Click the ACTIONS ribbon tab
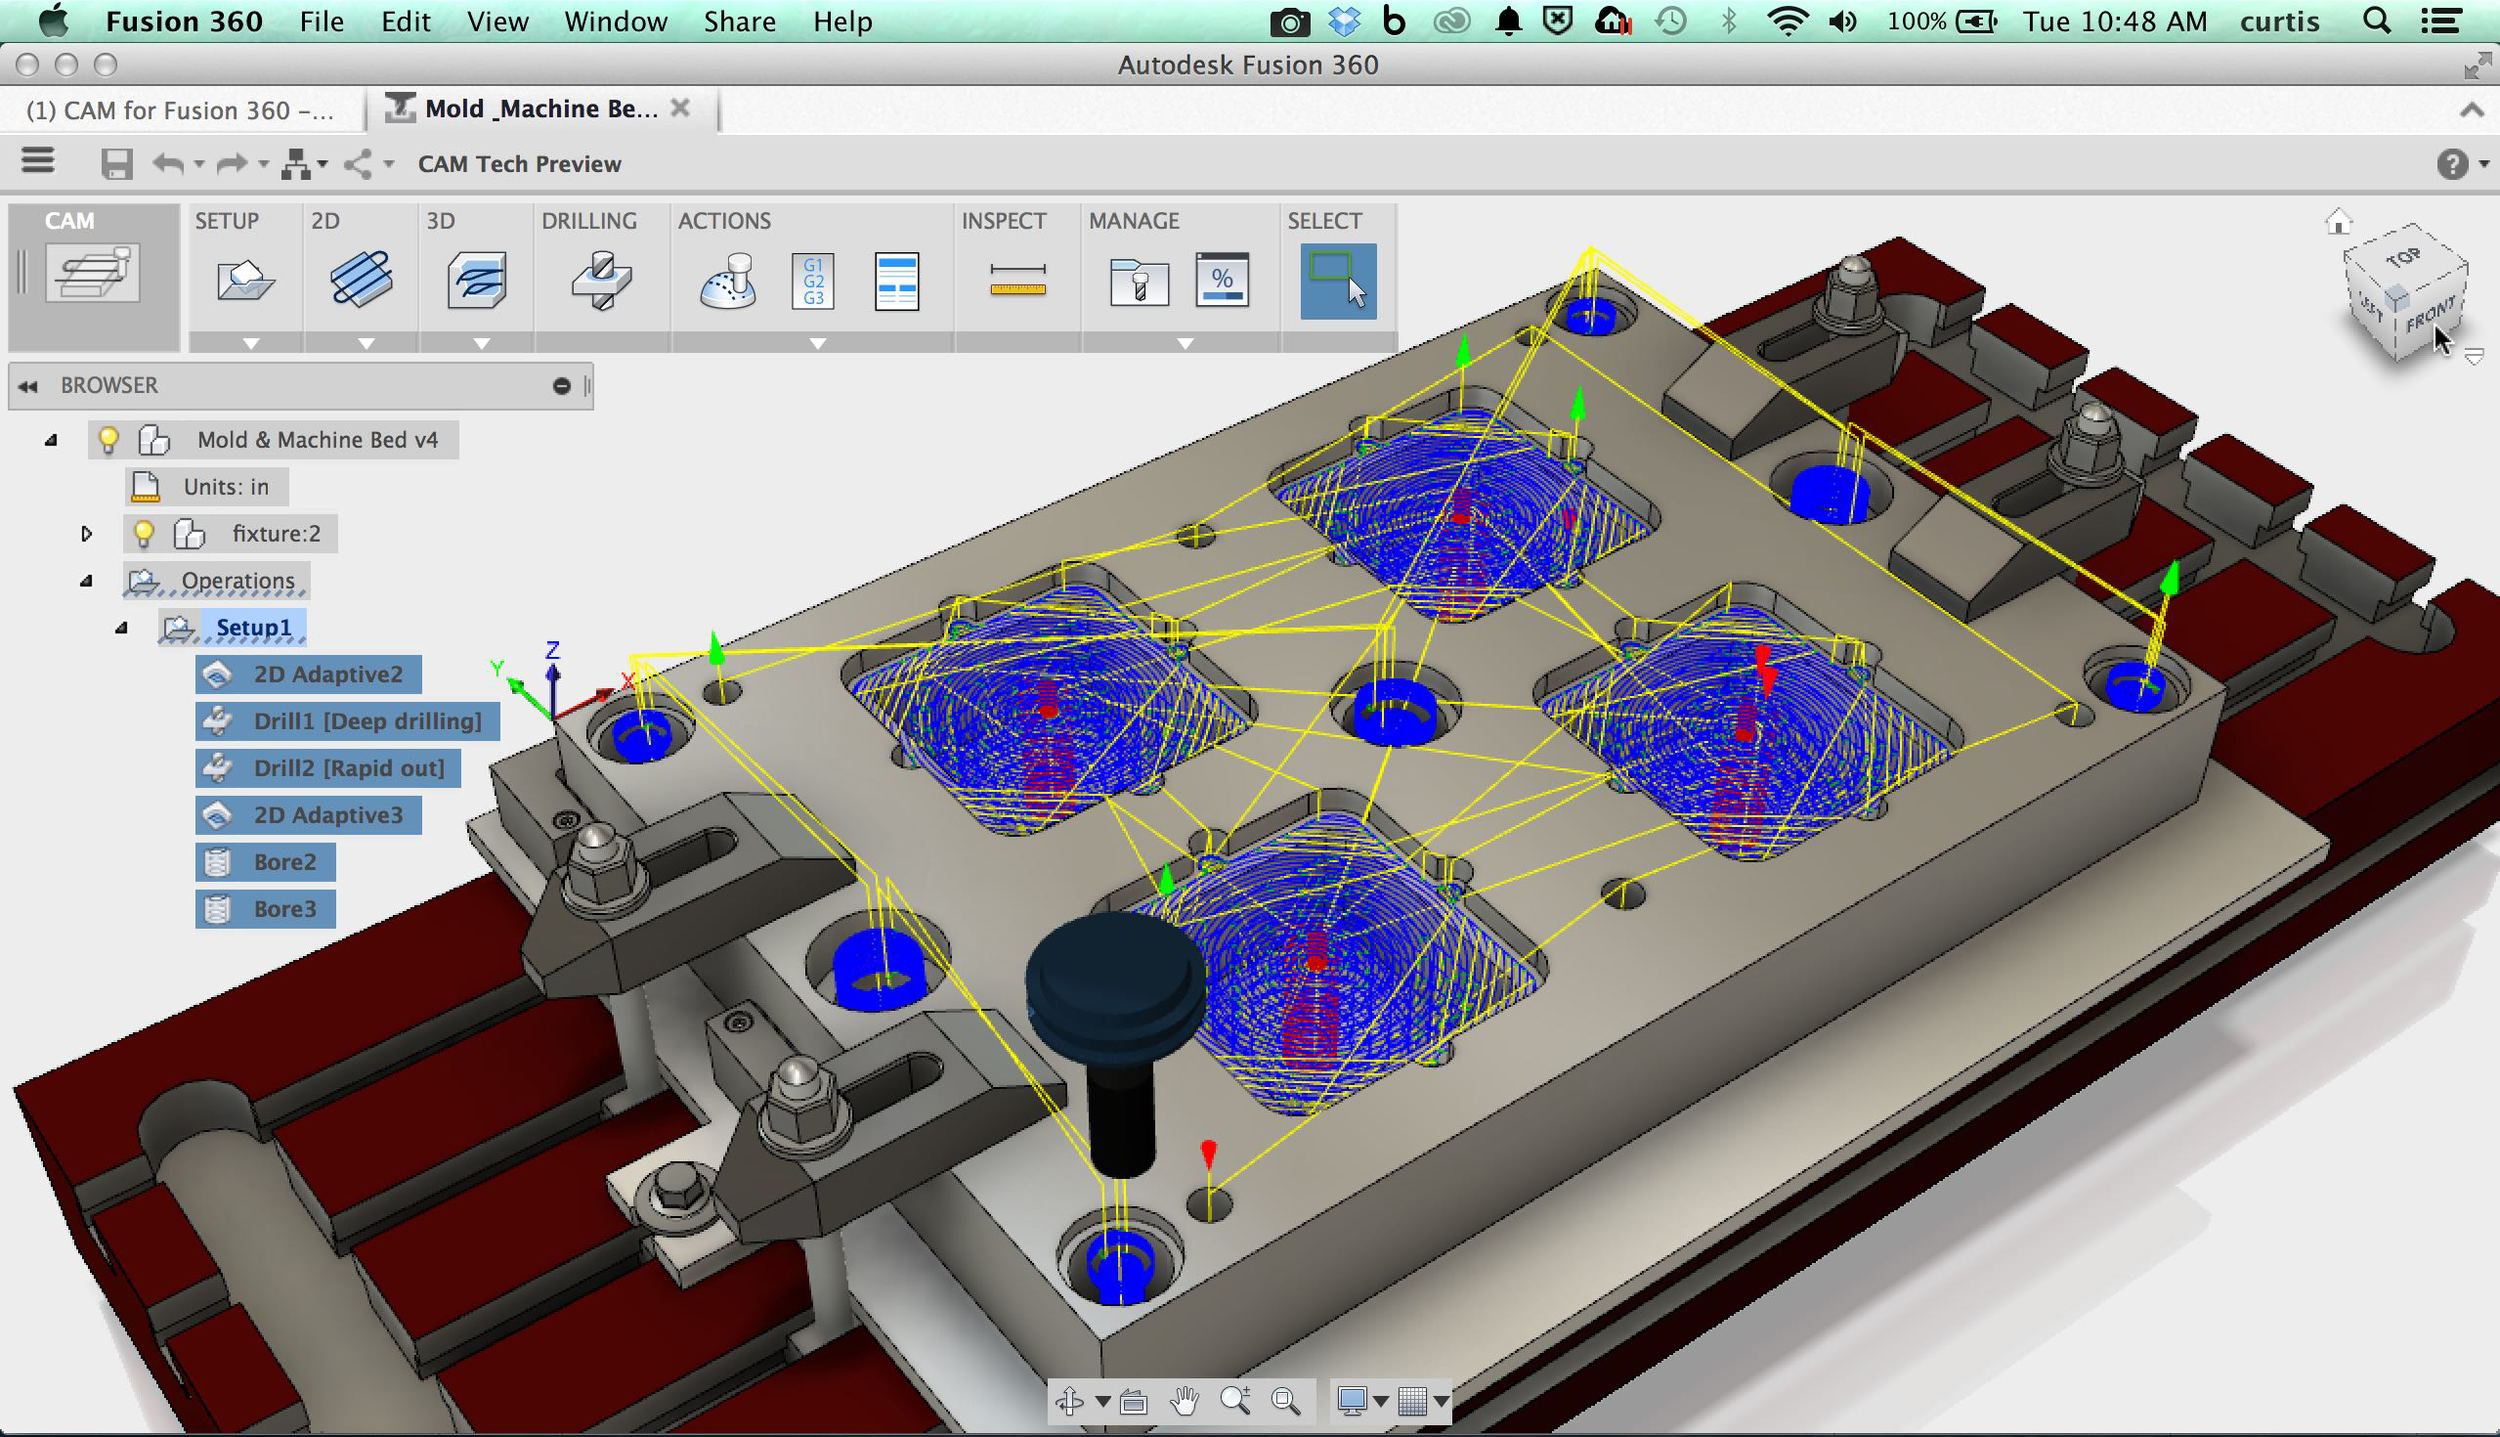This screenshot has height=1437, width=2500. point(723,218)
